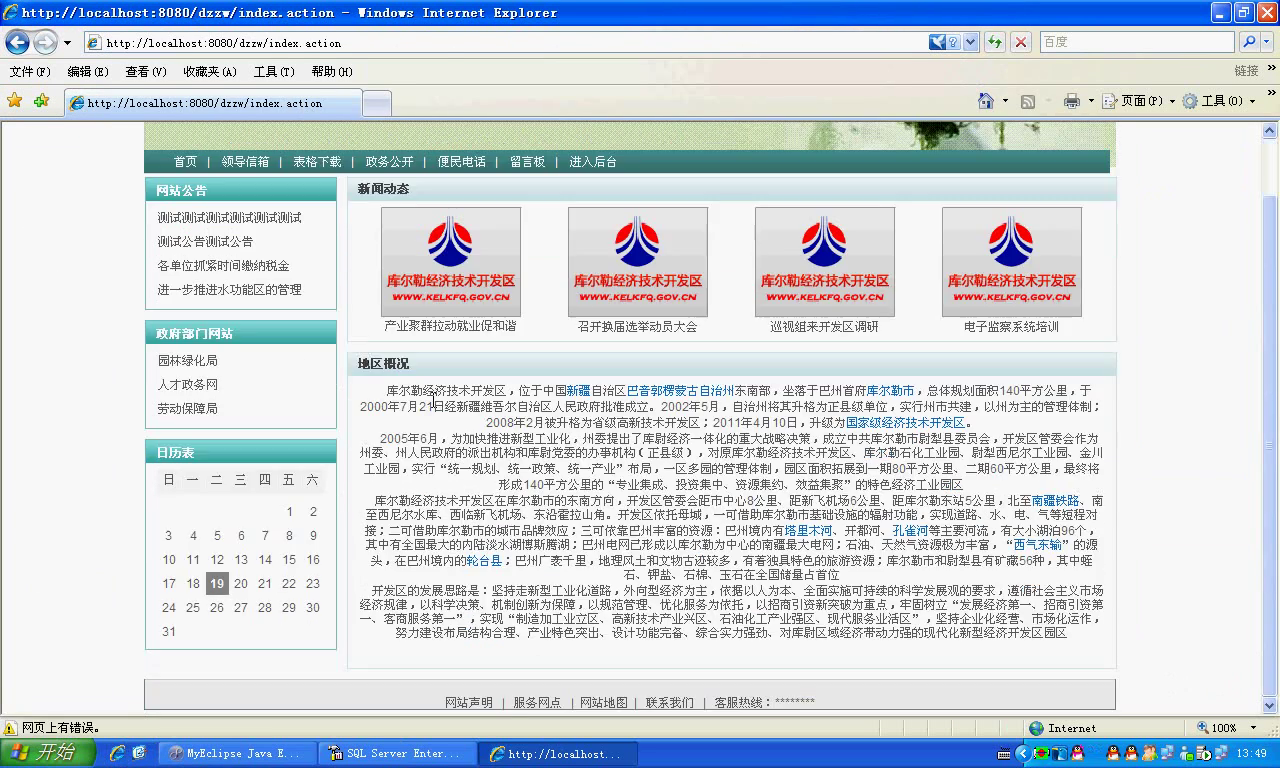Image resolution: width=1280 pixels, height=768 pixels.
Task: Click the Favorites star icon
Action: 14,101
